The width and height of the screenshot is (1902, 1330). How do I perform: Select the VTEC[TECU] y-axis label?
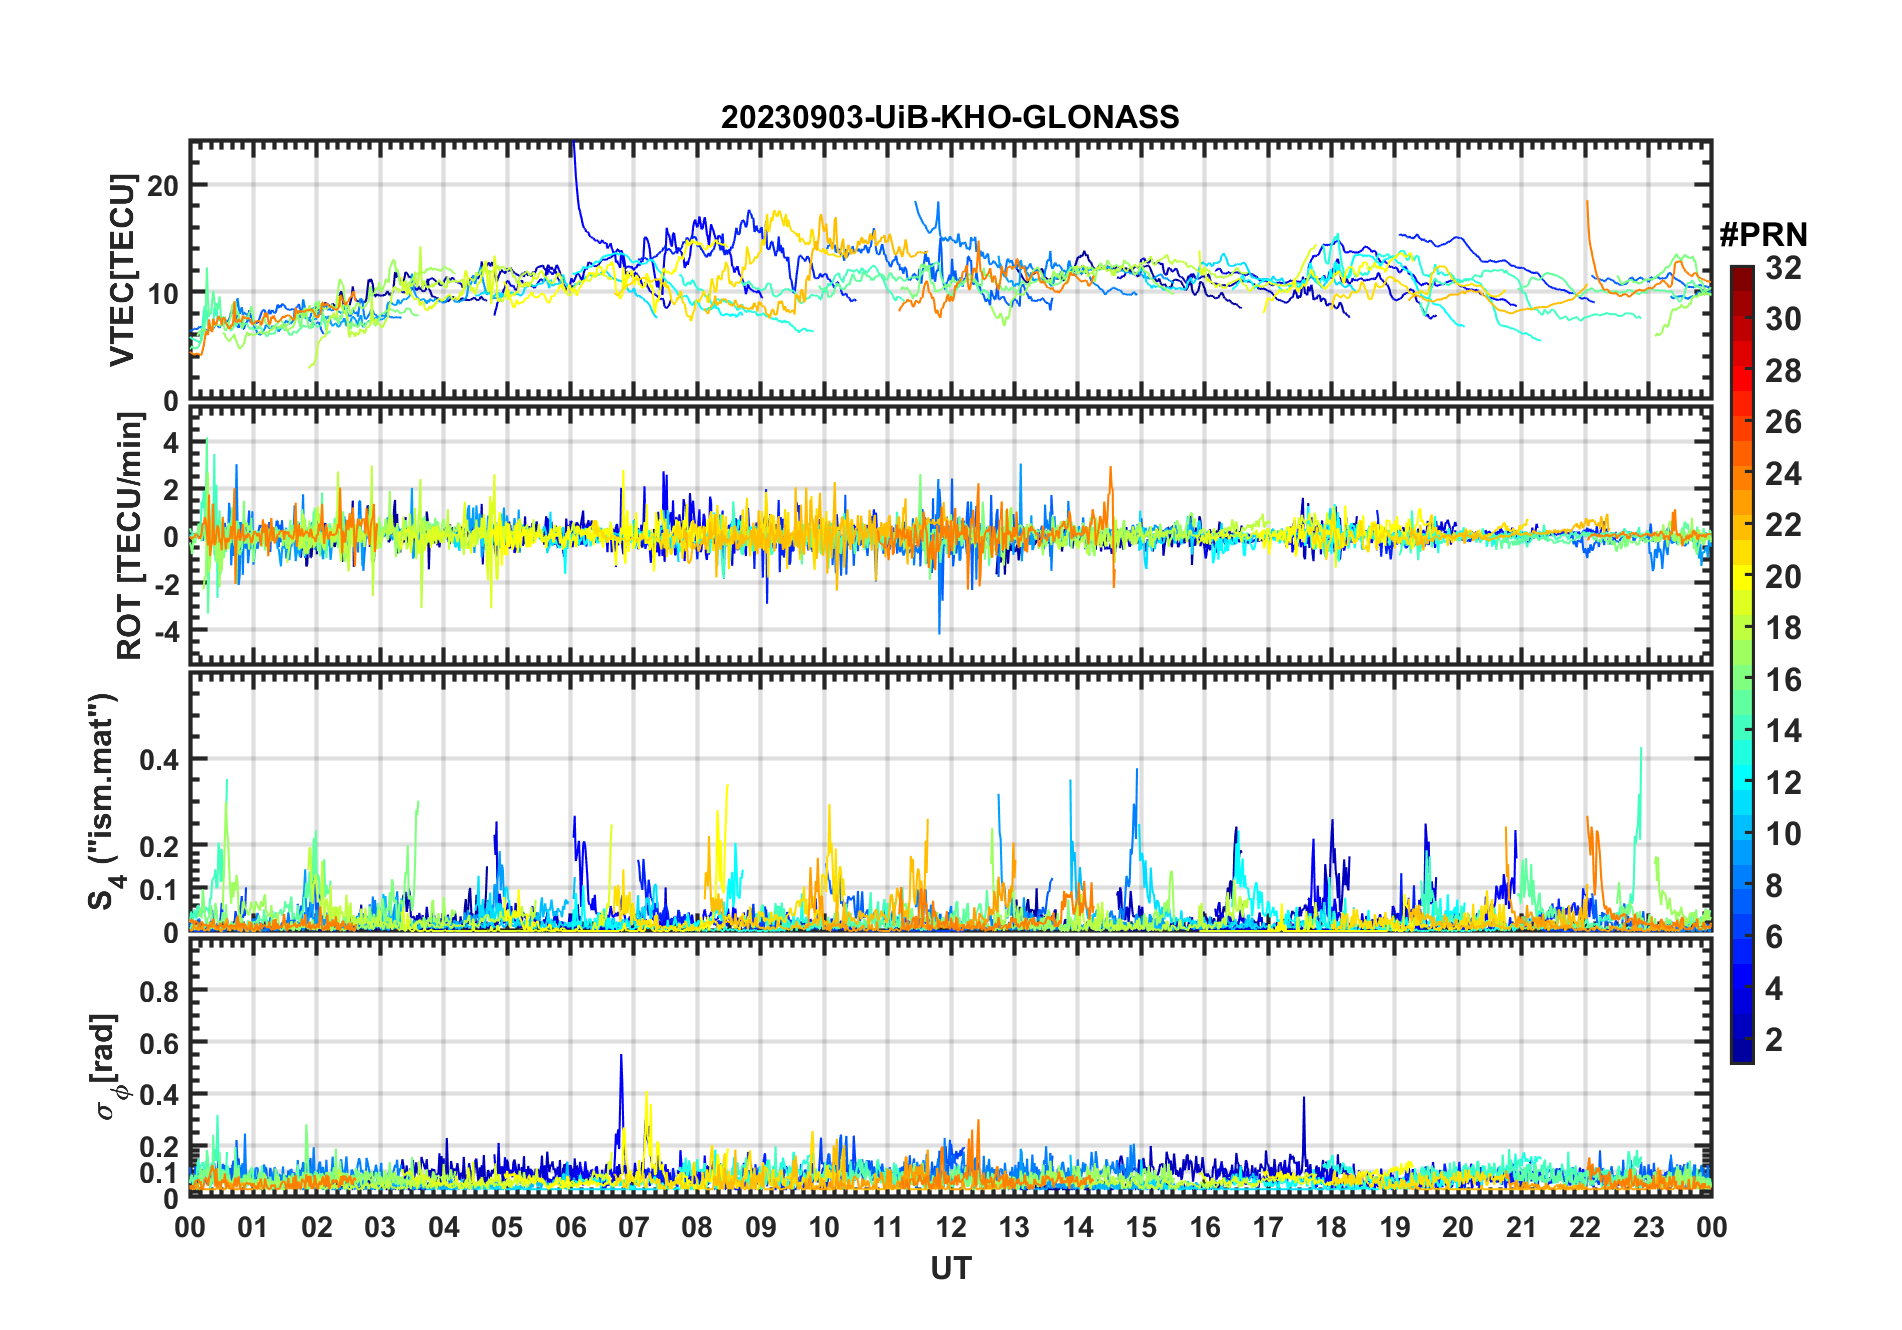click(x=122, y=270)
